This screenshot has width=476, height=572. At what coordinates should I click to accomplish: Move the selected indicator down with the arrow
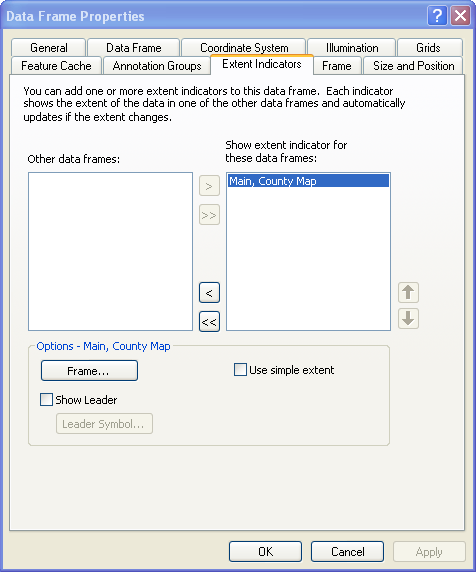coord(408,319)
